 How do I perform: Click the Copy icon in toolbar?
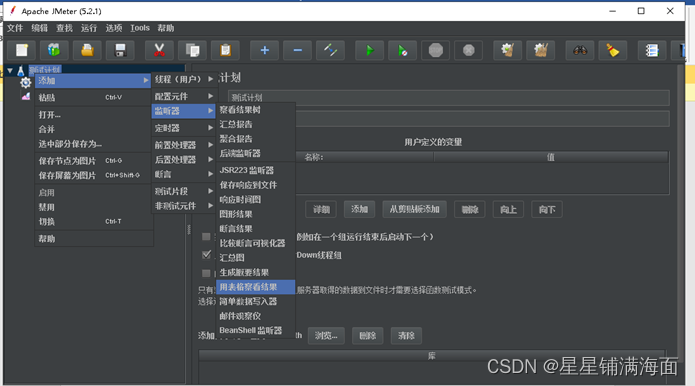click(192, 51)
